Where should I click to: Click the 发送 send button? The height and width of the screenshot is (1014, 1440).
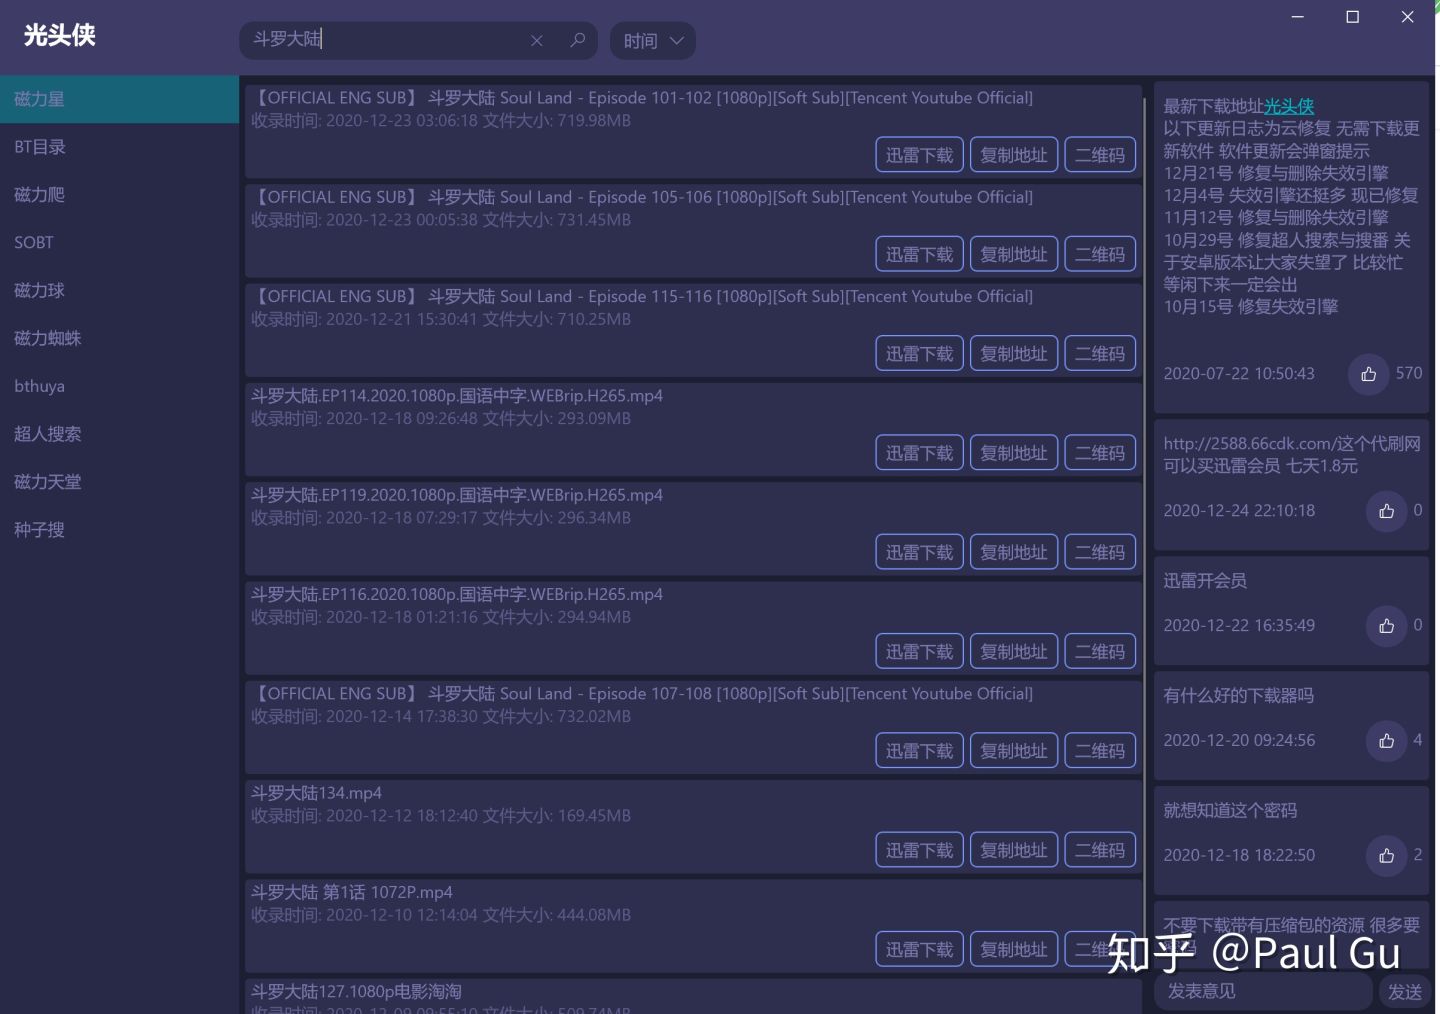[1404, 991]
